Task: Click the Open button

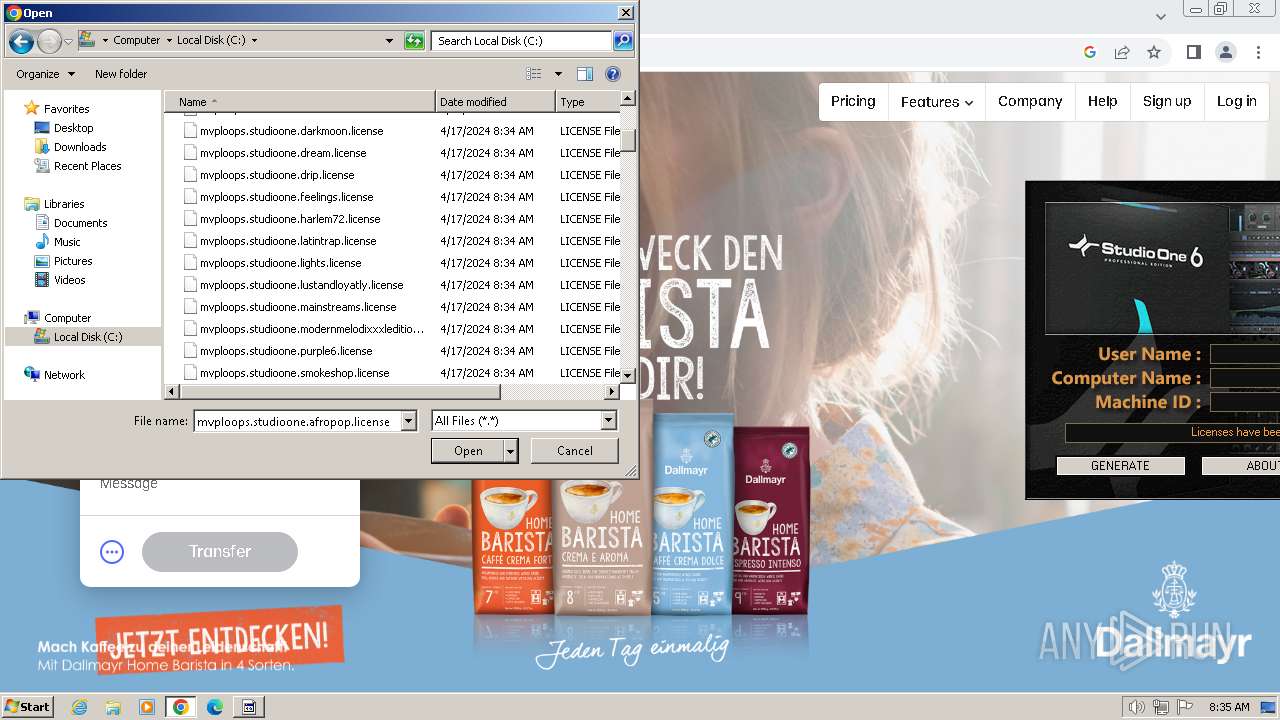Action: pyautogui.click(x=468, y=451)
